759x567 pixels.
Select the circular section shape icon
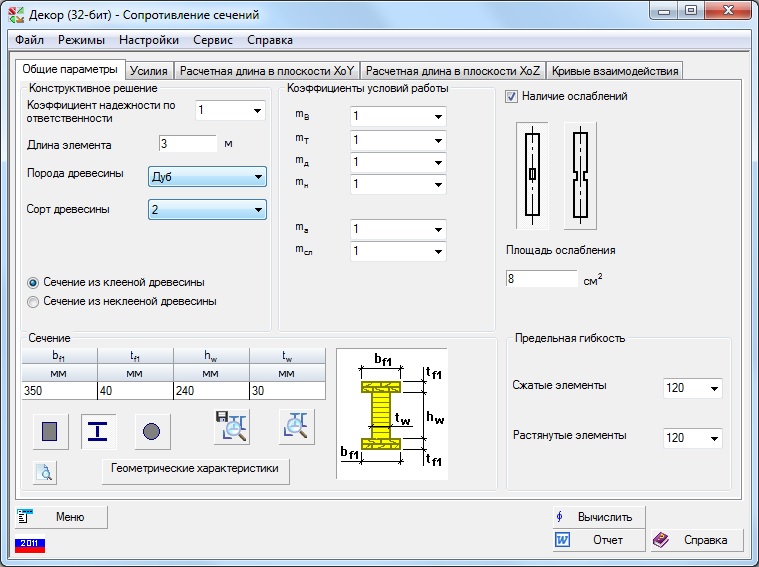point(152,431)
